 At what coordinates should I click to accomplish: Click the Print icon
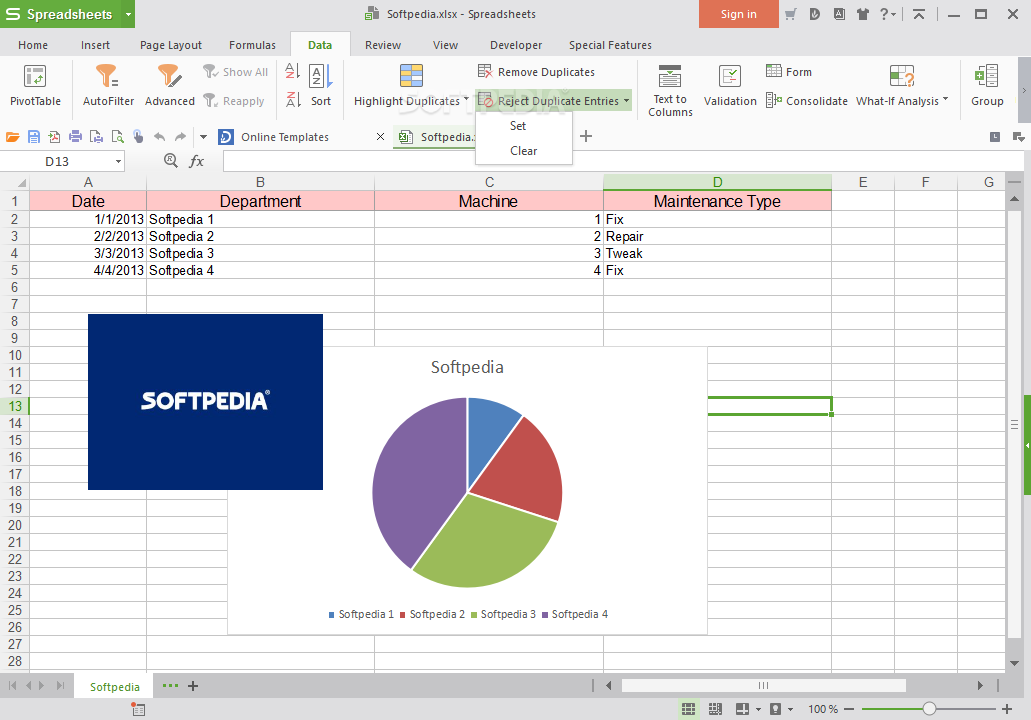point(76,137)
